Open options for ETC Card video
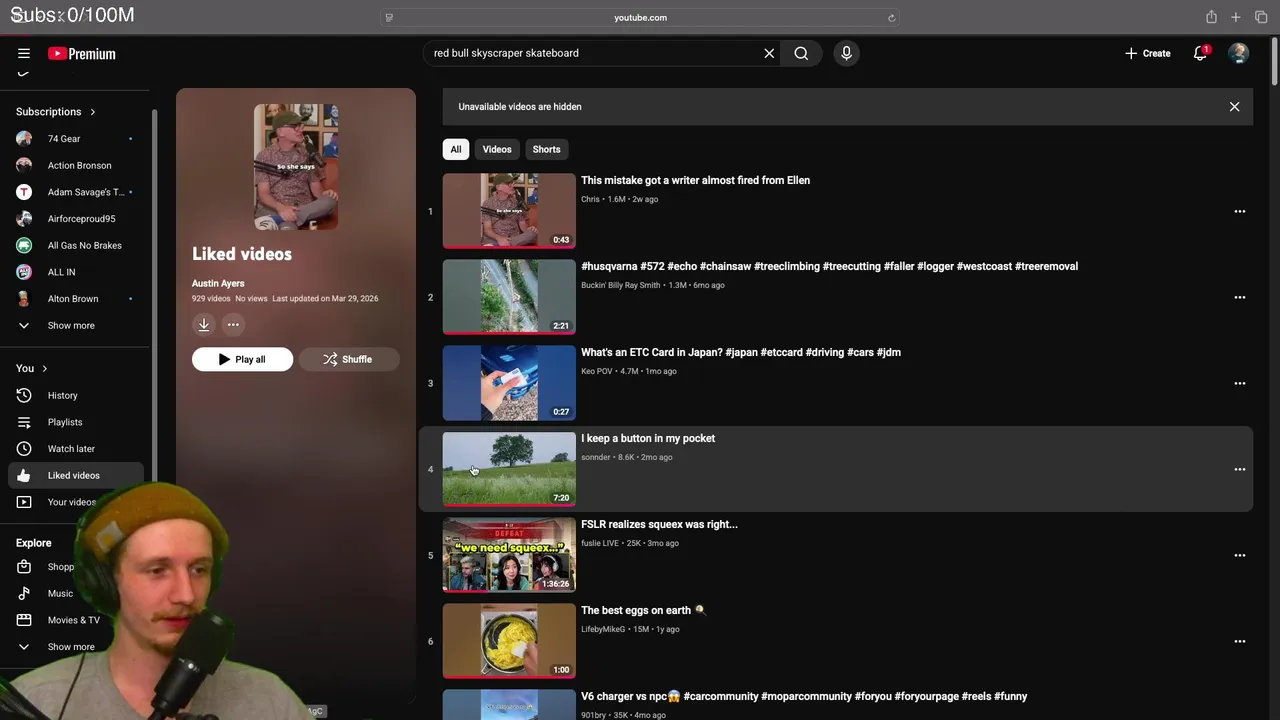This screenshot has height=720, width=1280. (x=1240, y=383)
